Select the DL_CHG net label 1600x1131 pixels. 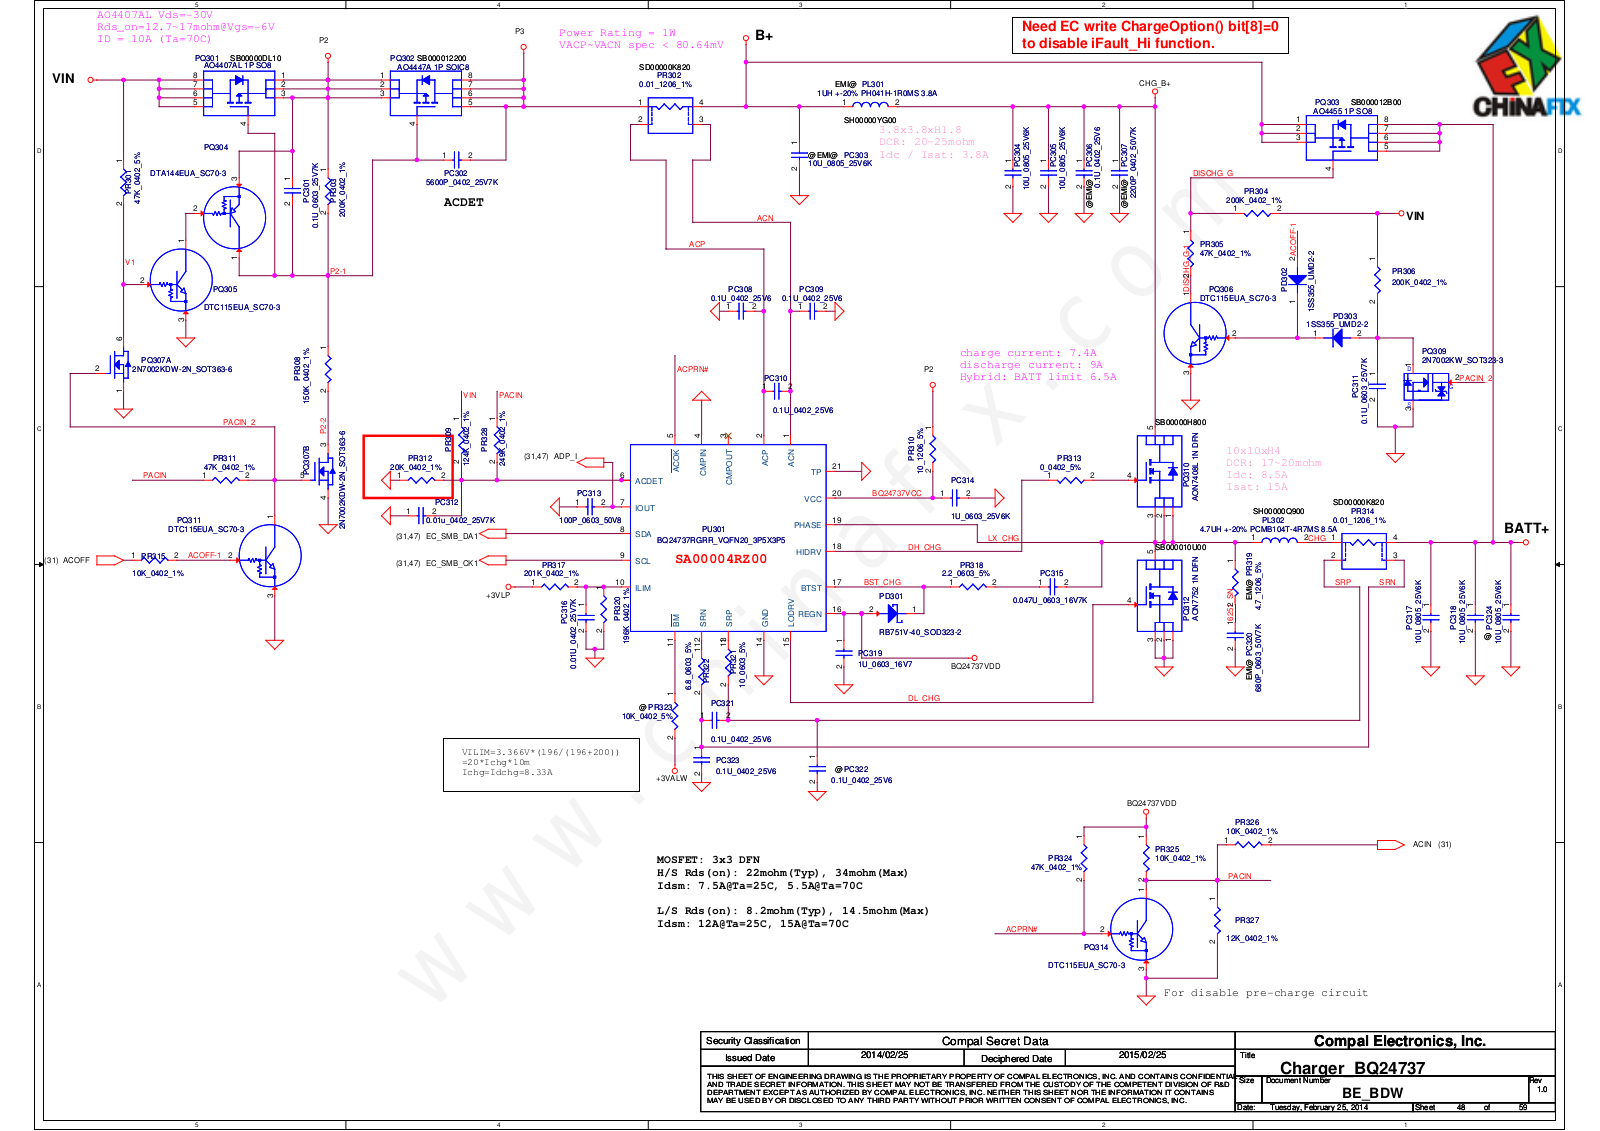pos(923,698)
